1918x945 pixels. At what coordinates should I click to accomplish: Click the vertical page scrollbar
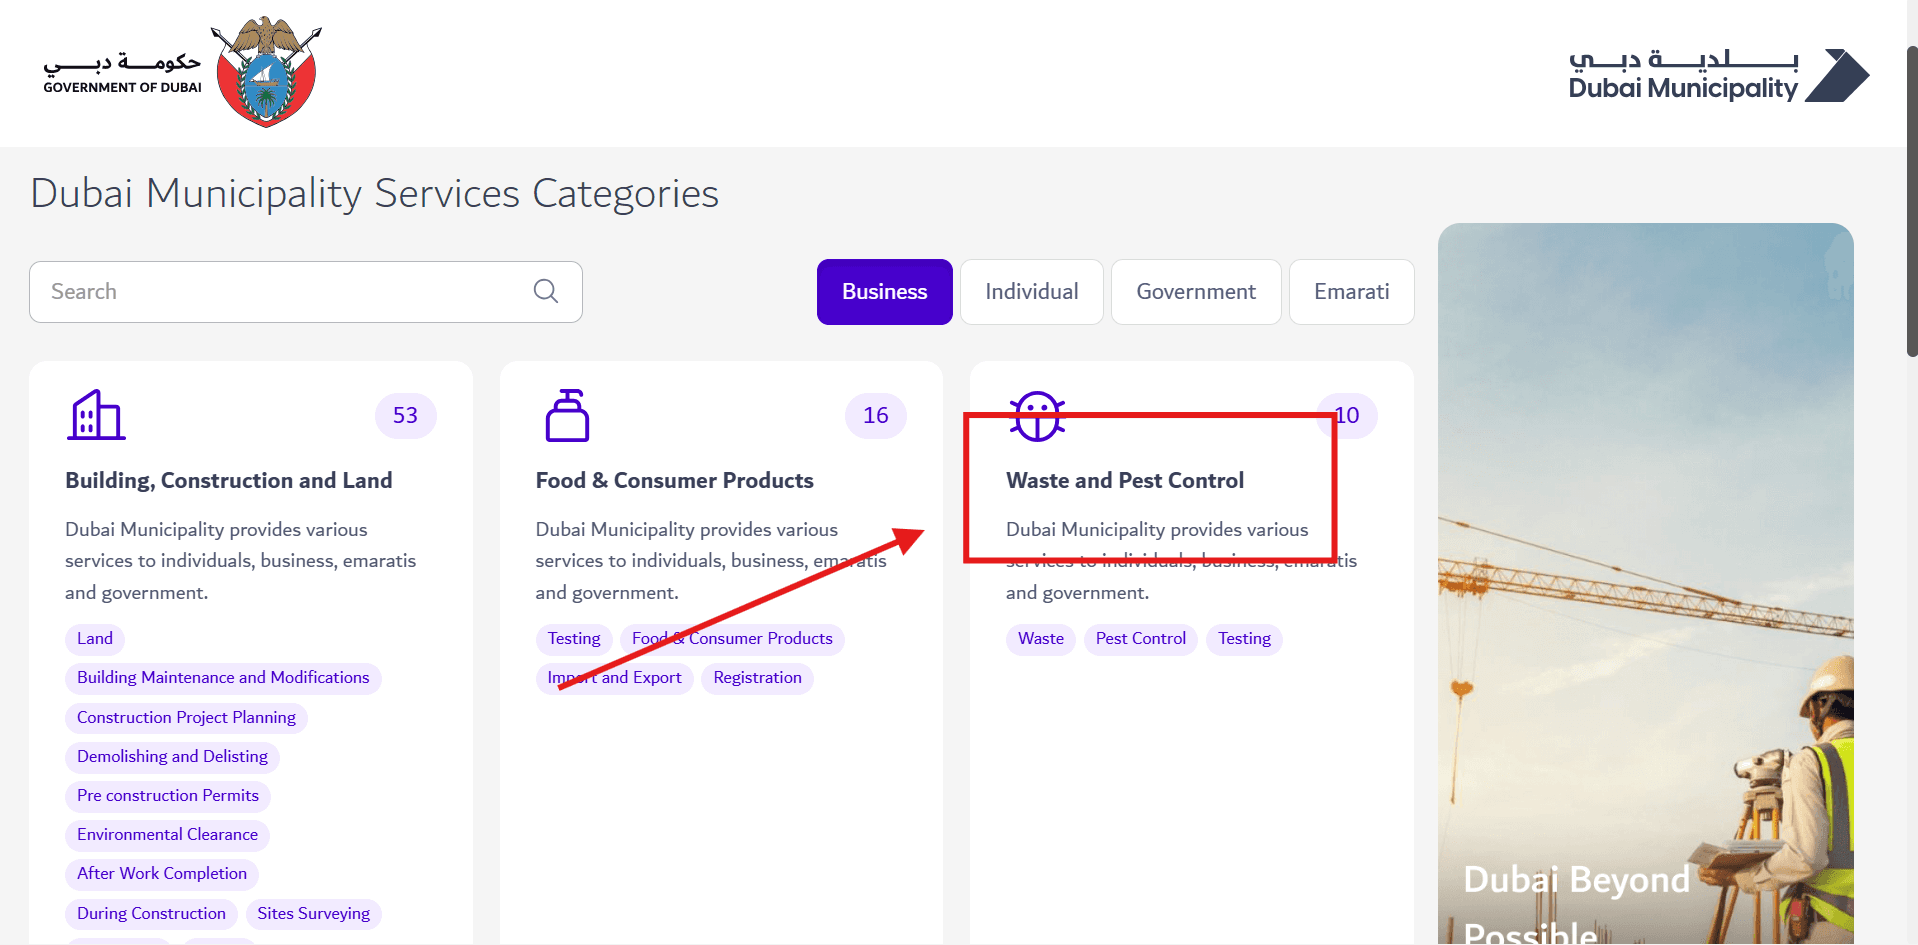1911,200
